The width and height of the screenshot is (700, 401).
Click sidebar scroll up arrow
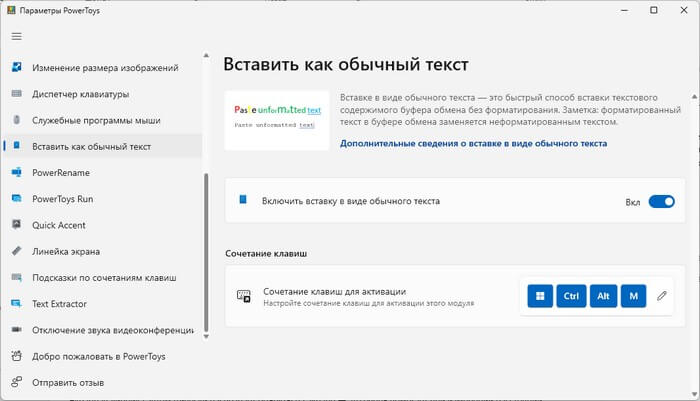pyautogui.click(x=206, y=55)
